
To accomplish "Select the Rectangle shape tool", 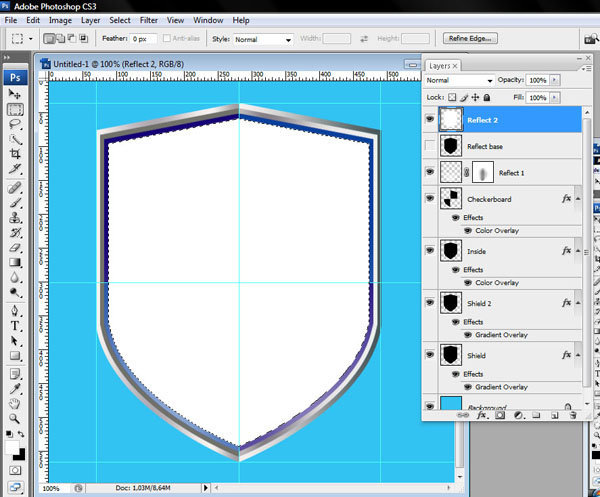I will point(15,355).
